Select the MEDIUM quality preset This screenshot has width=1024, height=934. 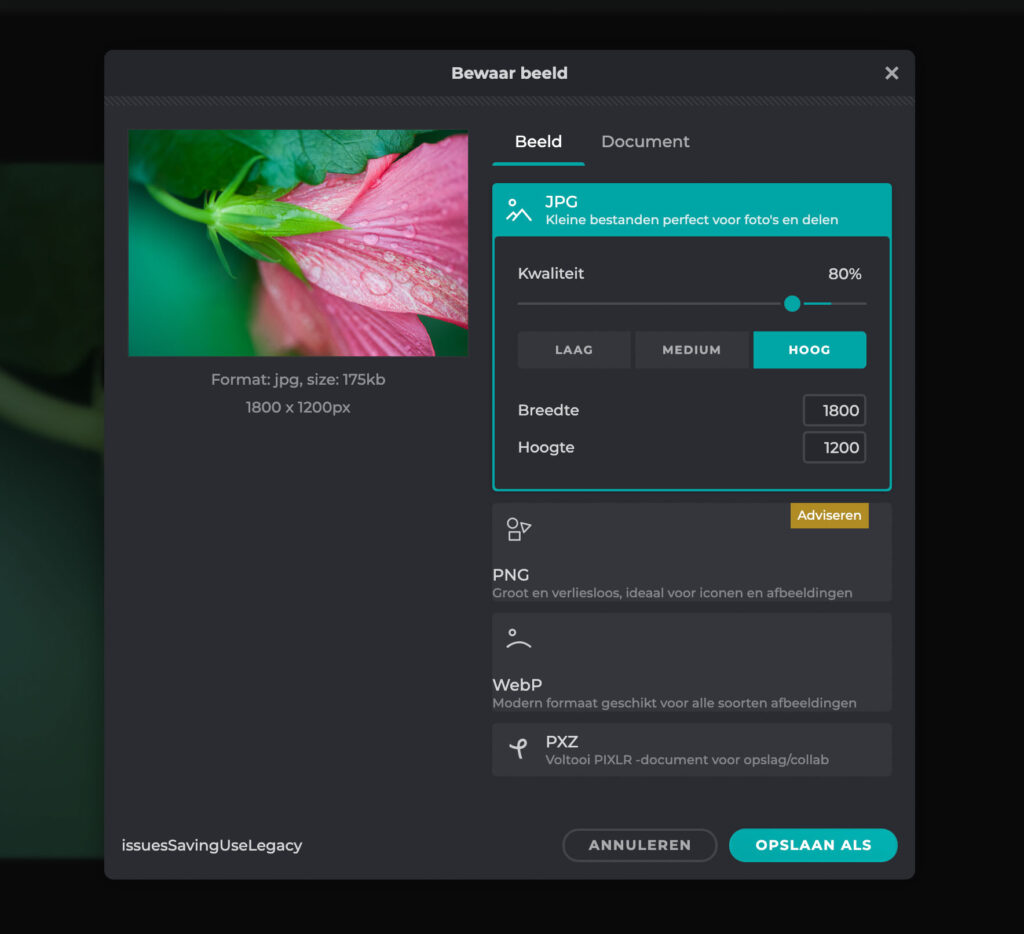[691, 350]
